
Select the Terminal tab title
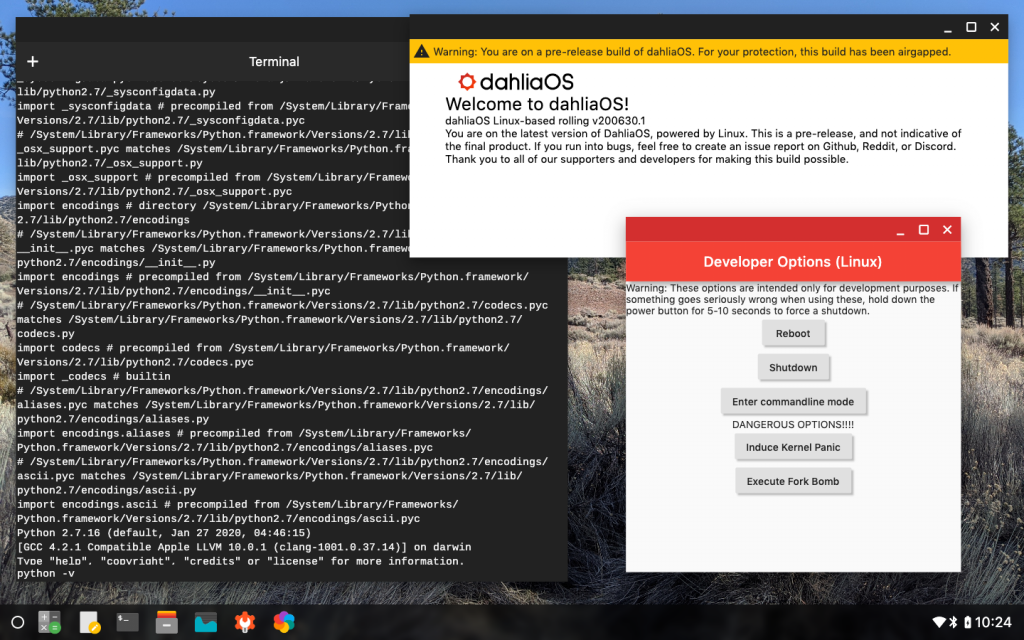click(274, 62)
